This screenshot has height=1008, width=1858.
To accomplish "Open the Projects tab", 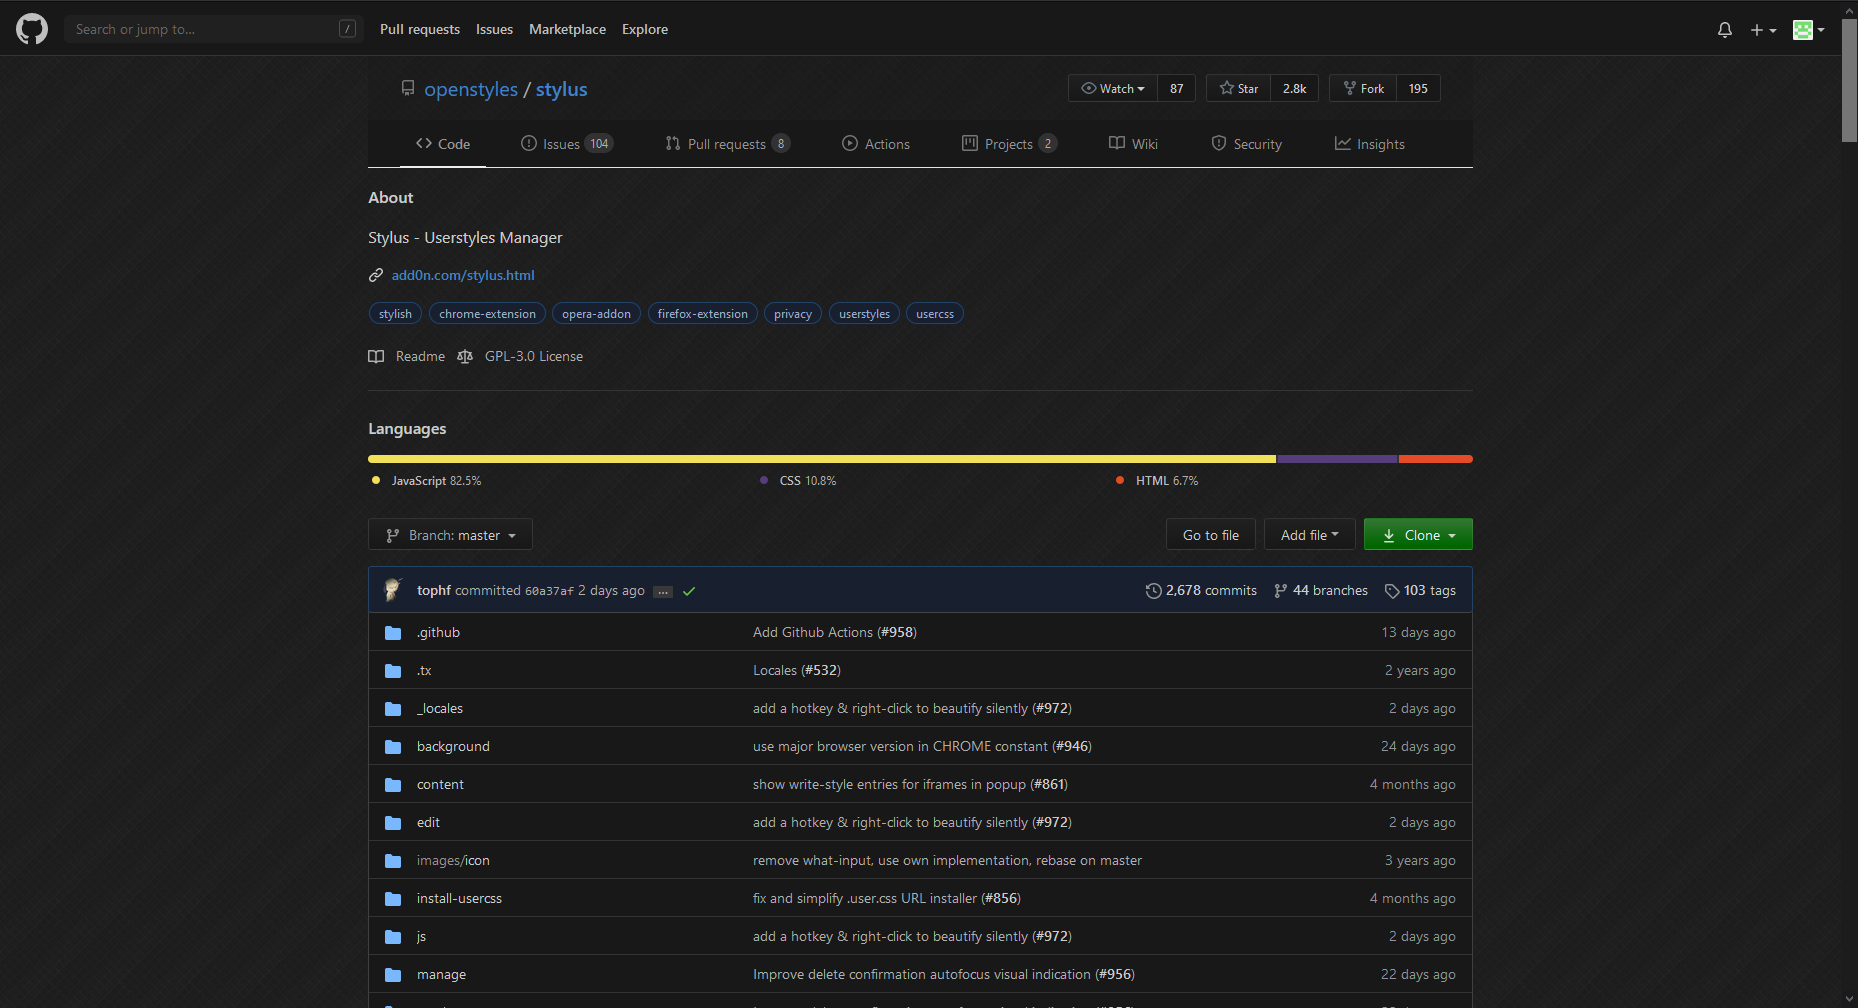I will pos(1009,144).
